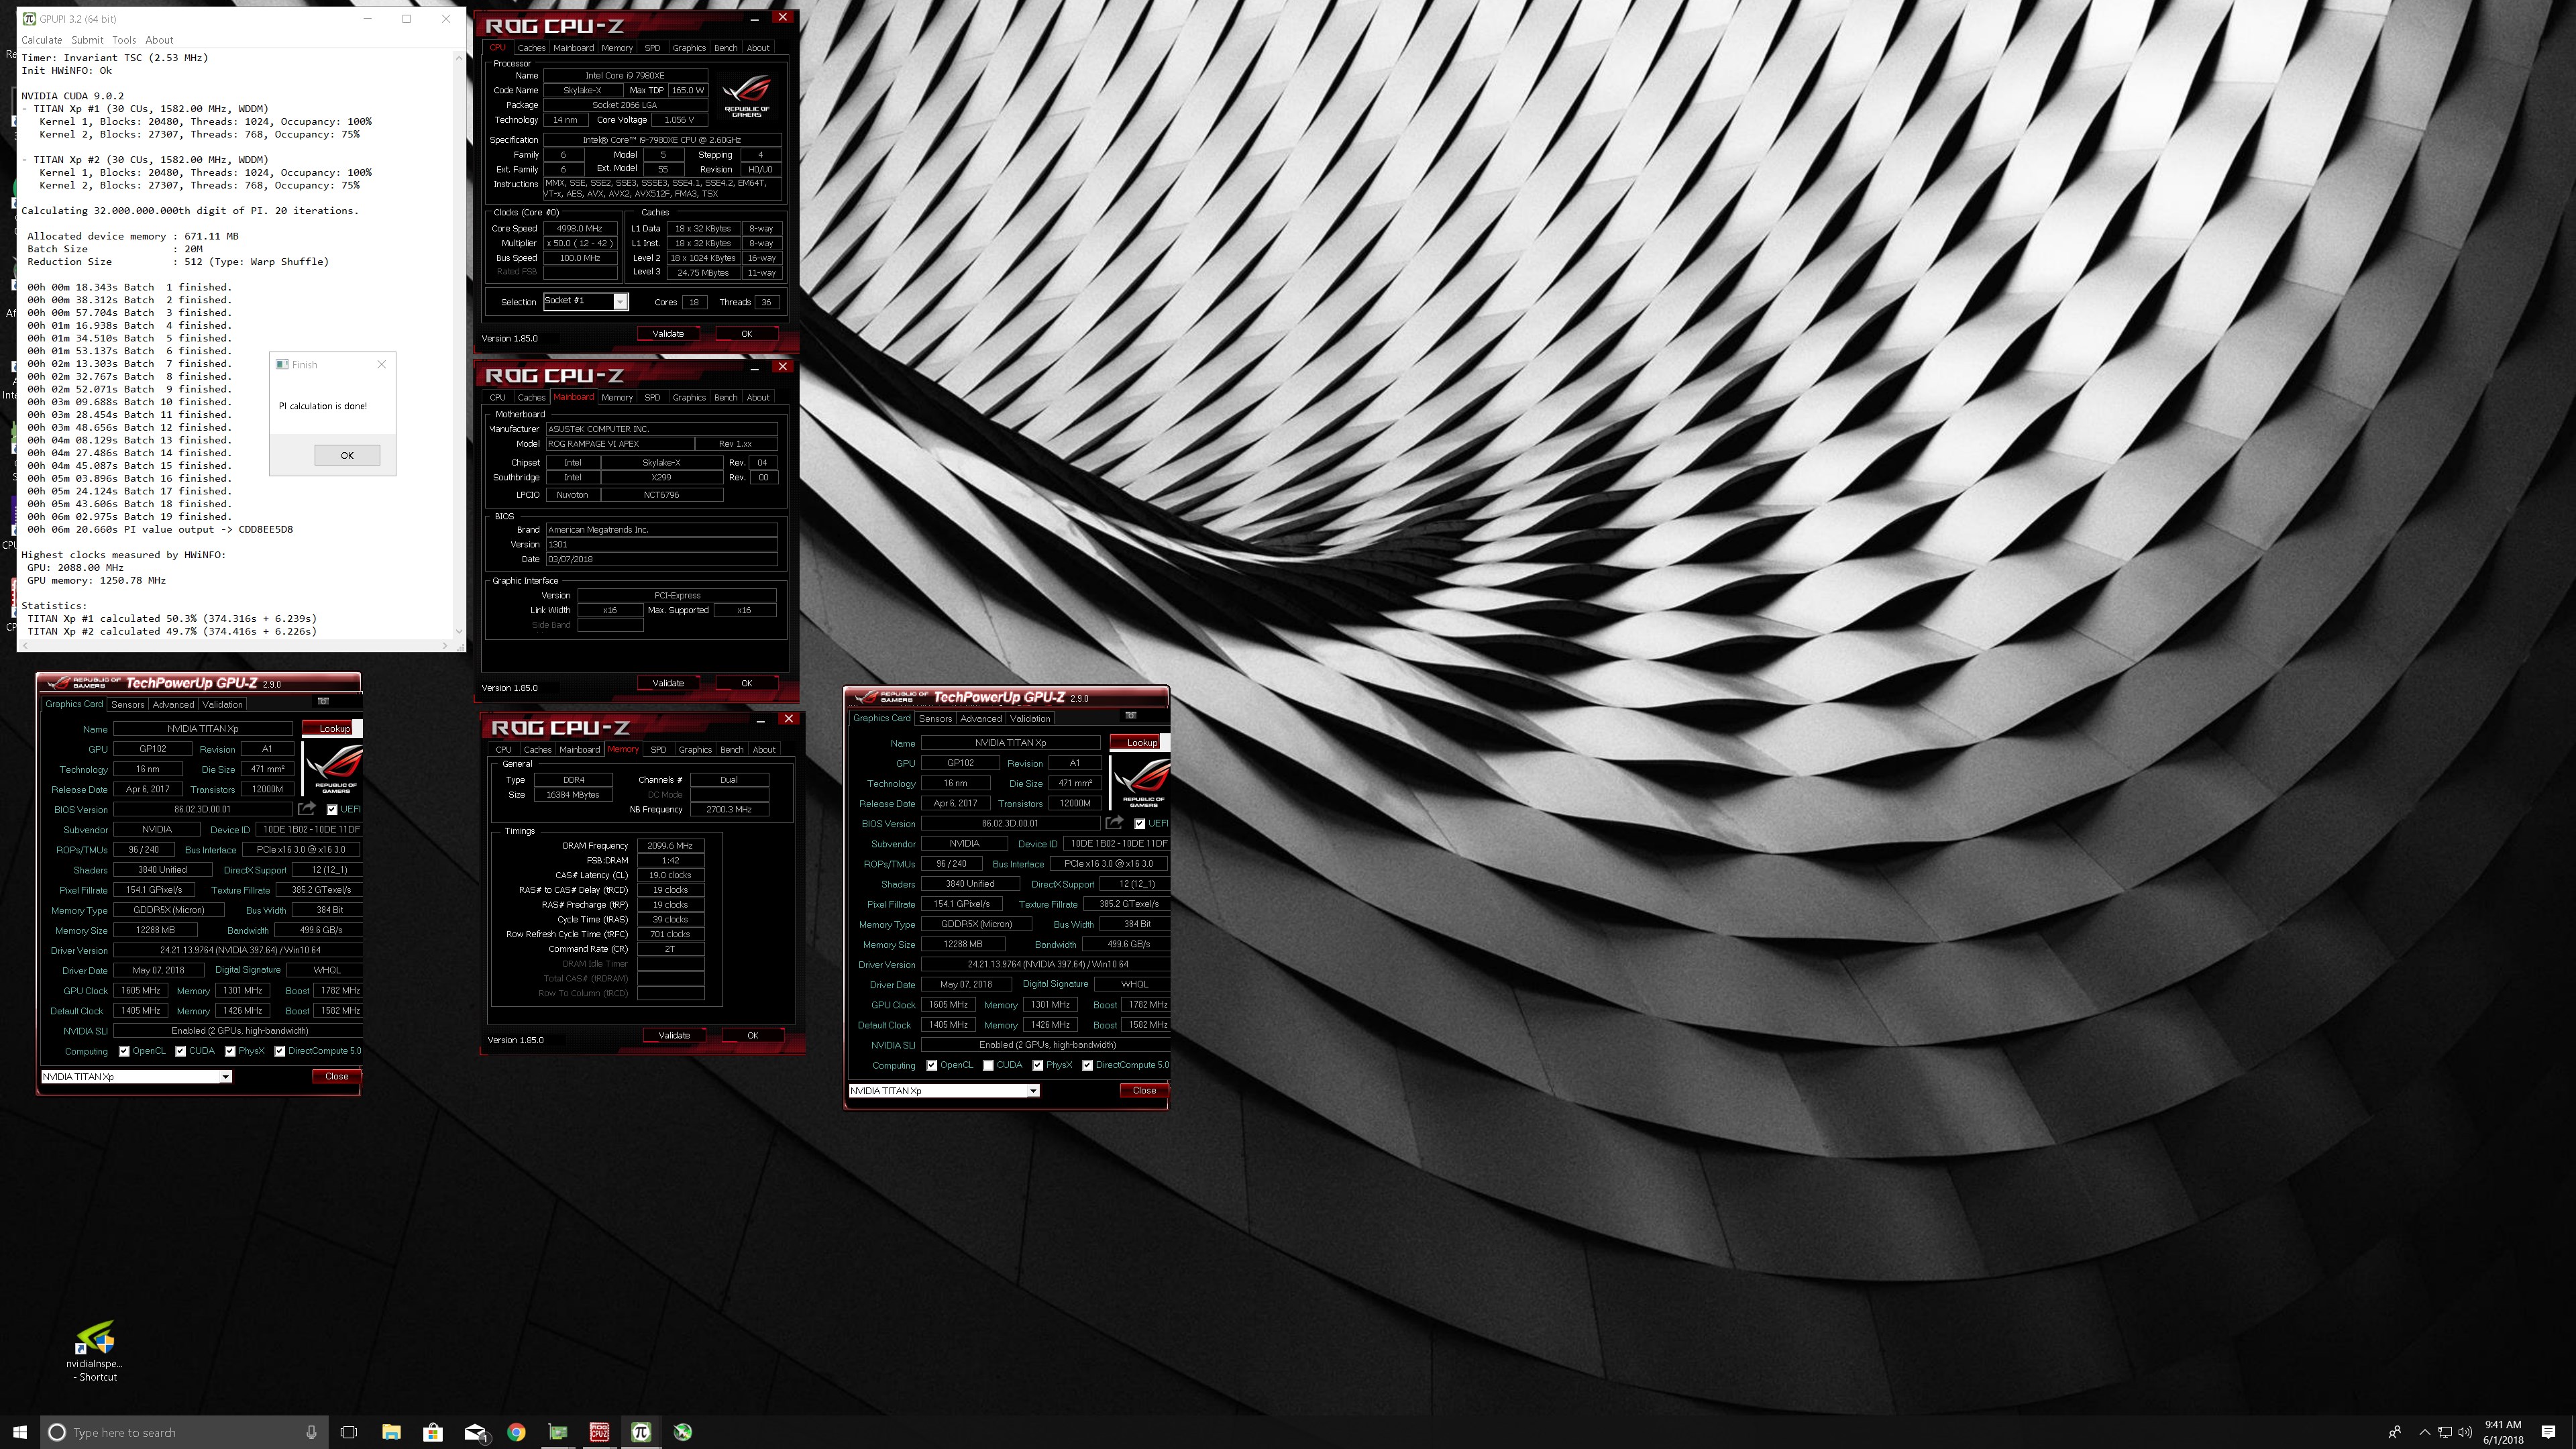Open Validation tab in left GPU-Z
Viewport: 2576px width, 1449px height.
[223, 704]
